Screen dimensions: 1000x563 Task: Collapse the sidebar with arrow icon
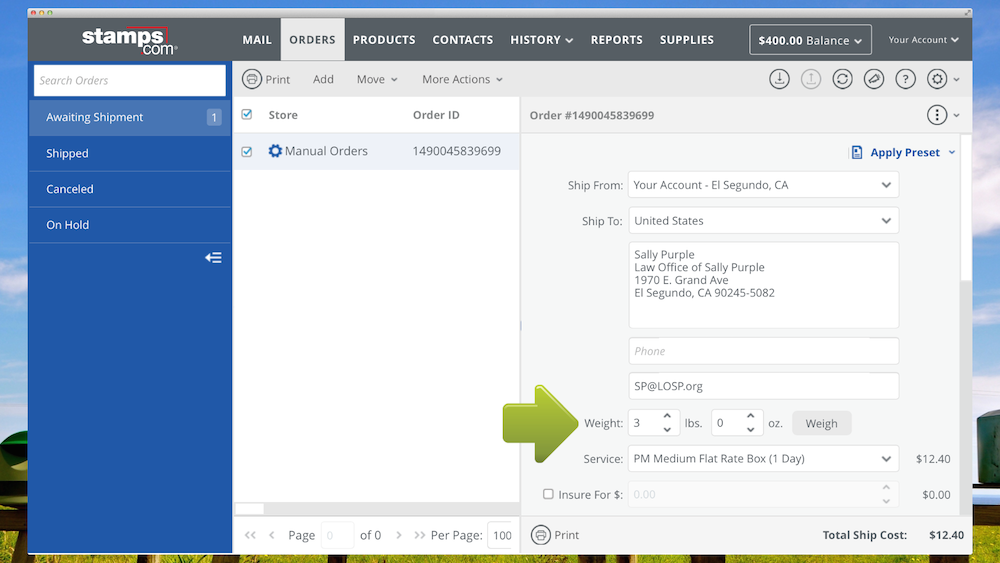[x=213, y=258]
